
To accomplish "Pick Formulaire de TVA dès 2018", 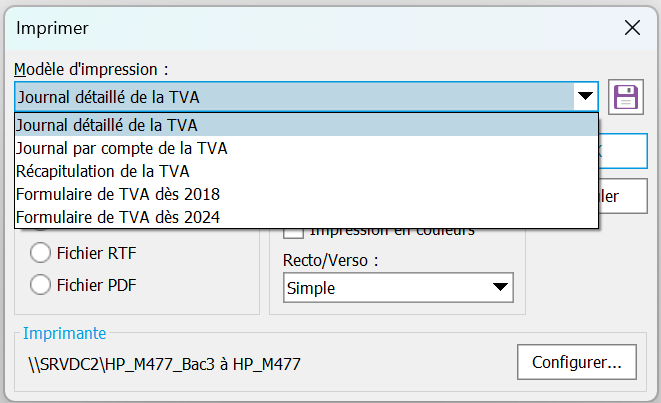I will (118, 193).
